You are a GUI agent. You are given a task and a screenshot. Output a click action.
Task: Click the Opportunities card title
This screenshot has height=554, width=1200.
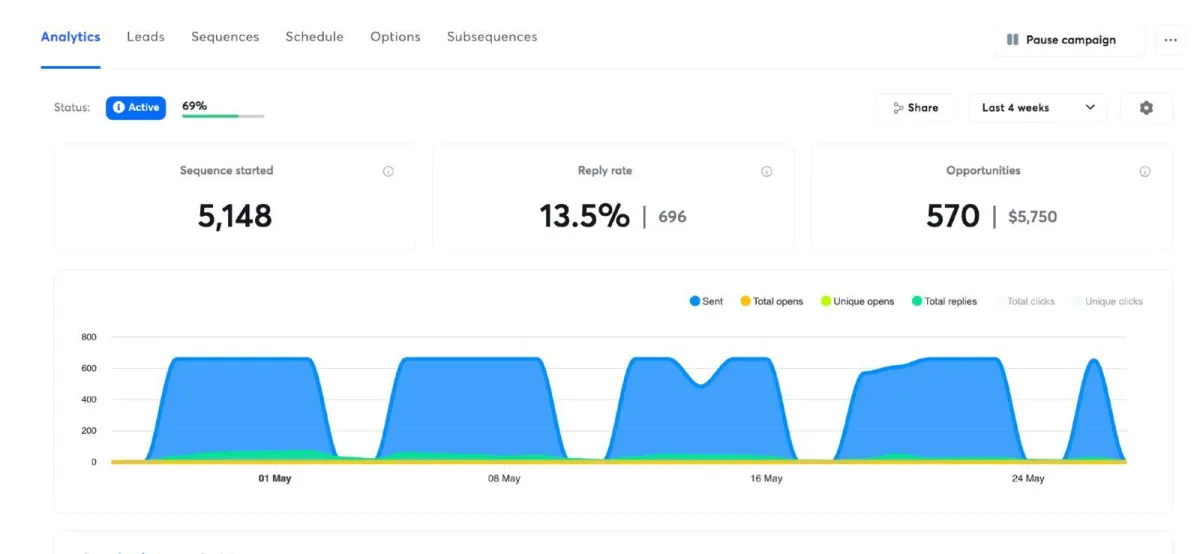983,171
